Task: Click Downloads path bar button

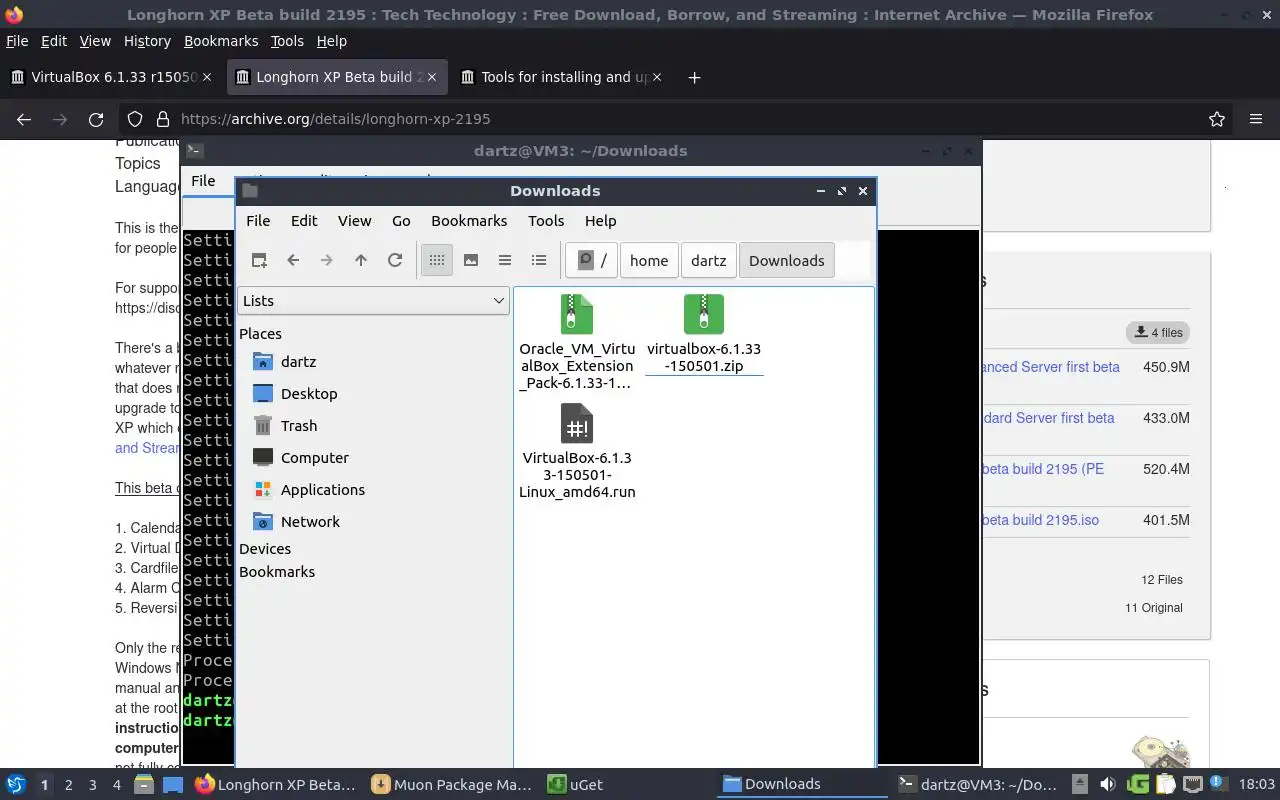Action: 787,260
